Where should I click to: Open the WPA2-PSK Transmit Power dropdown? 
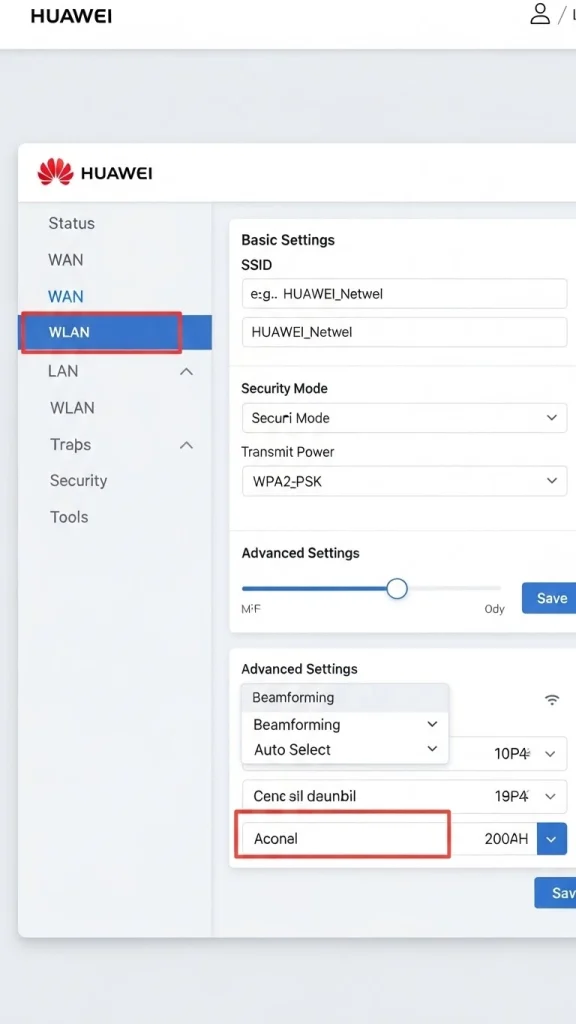[x=403, y=481]
